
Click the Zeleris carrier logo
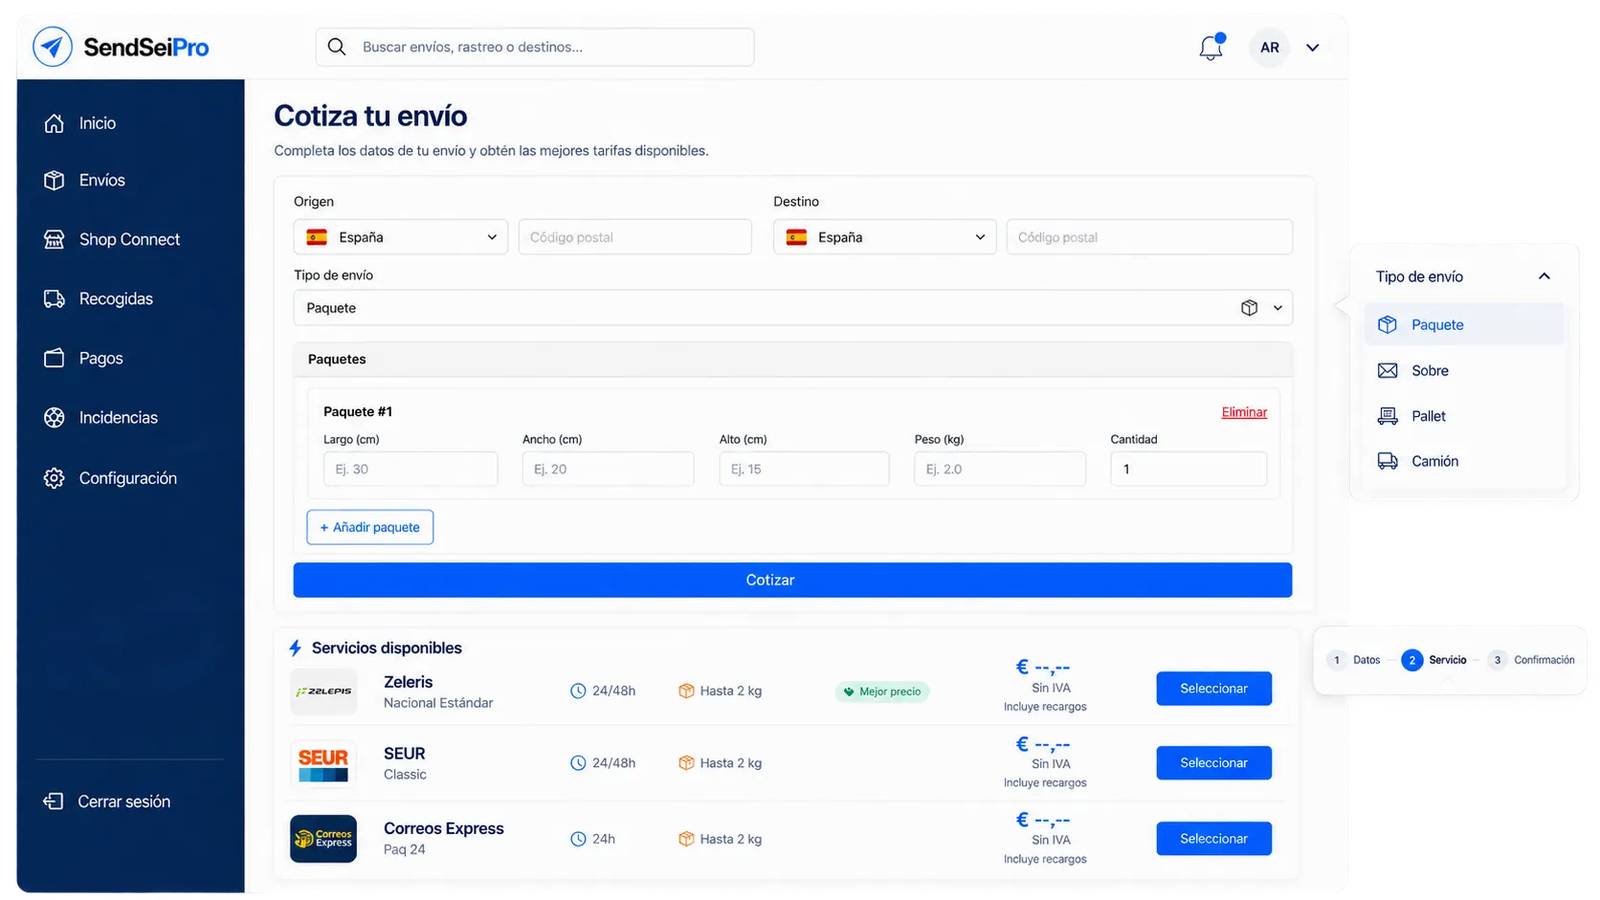point(323,691)
